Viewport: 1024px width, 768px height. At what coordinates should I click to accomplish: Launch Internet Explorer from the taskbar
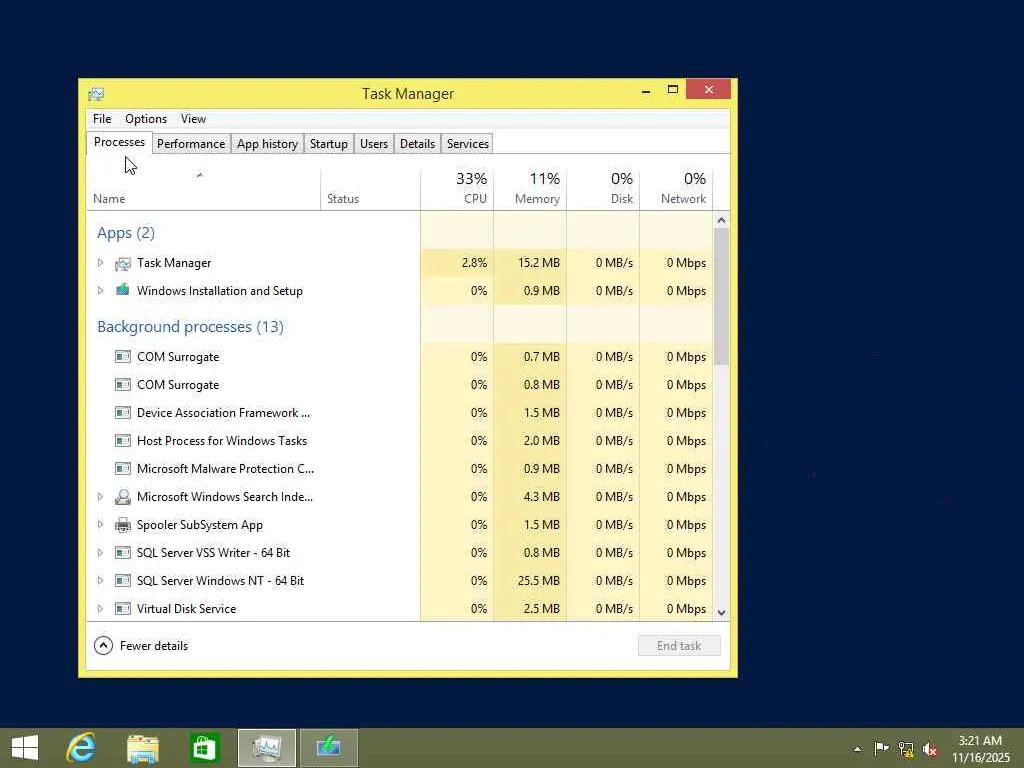pos(82,748)
